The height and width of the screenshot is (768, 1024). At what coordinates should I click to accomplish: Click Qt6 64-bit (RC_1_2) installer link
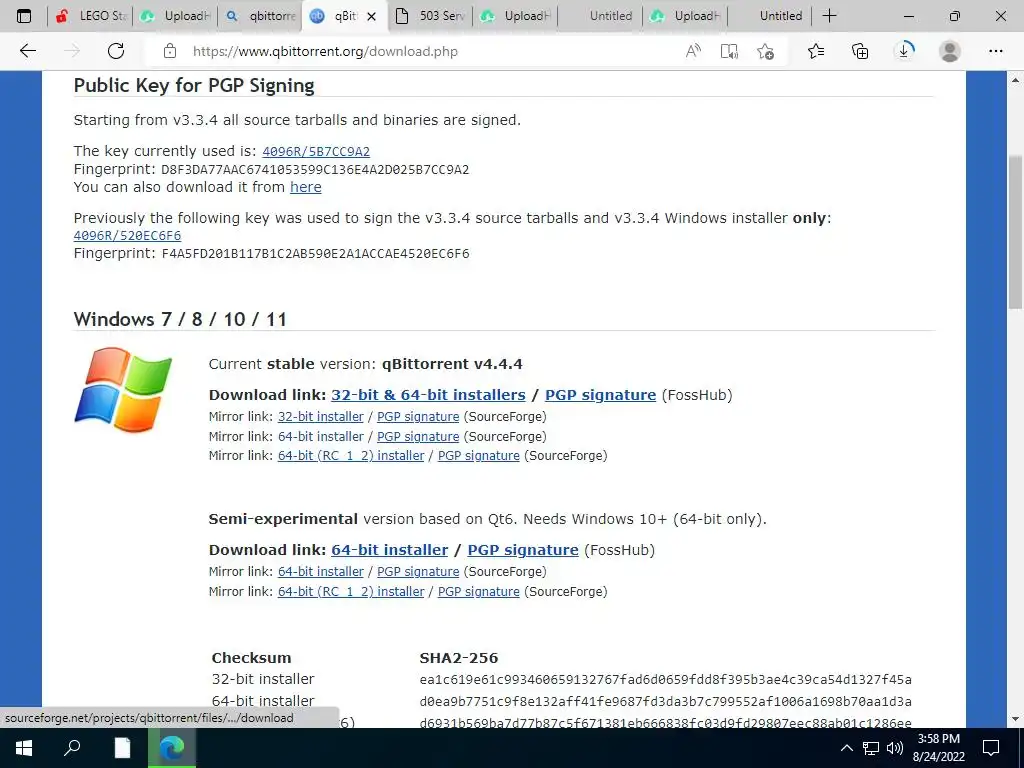point(351,592)
